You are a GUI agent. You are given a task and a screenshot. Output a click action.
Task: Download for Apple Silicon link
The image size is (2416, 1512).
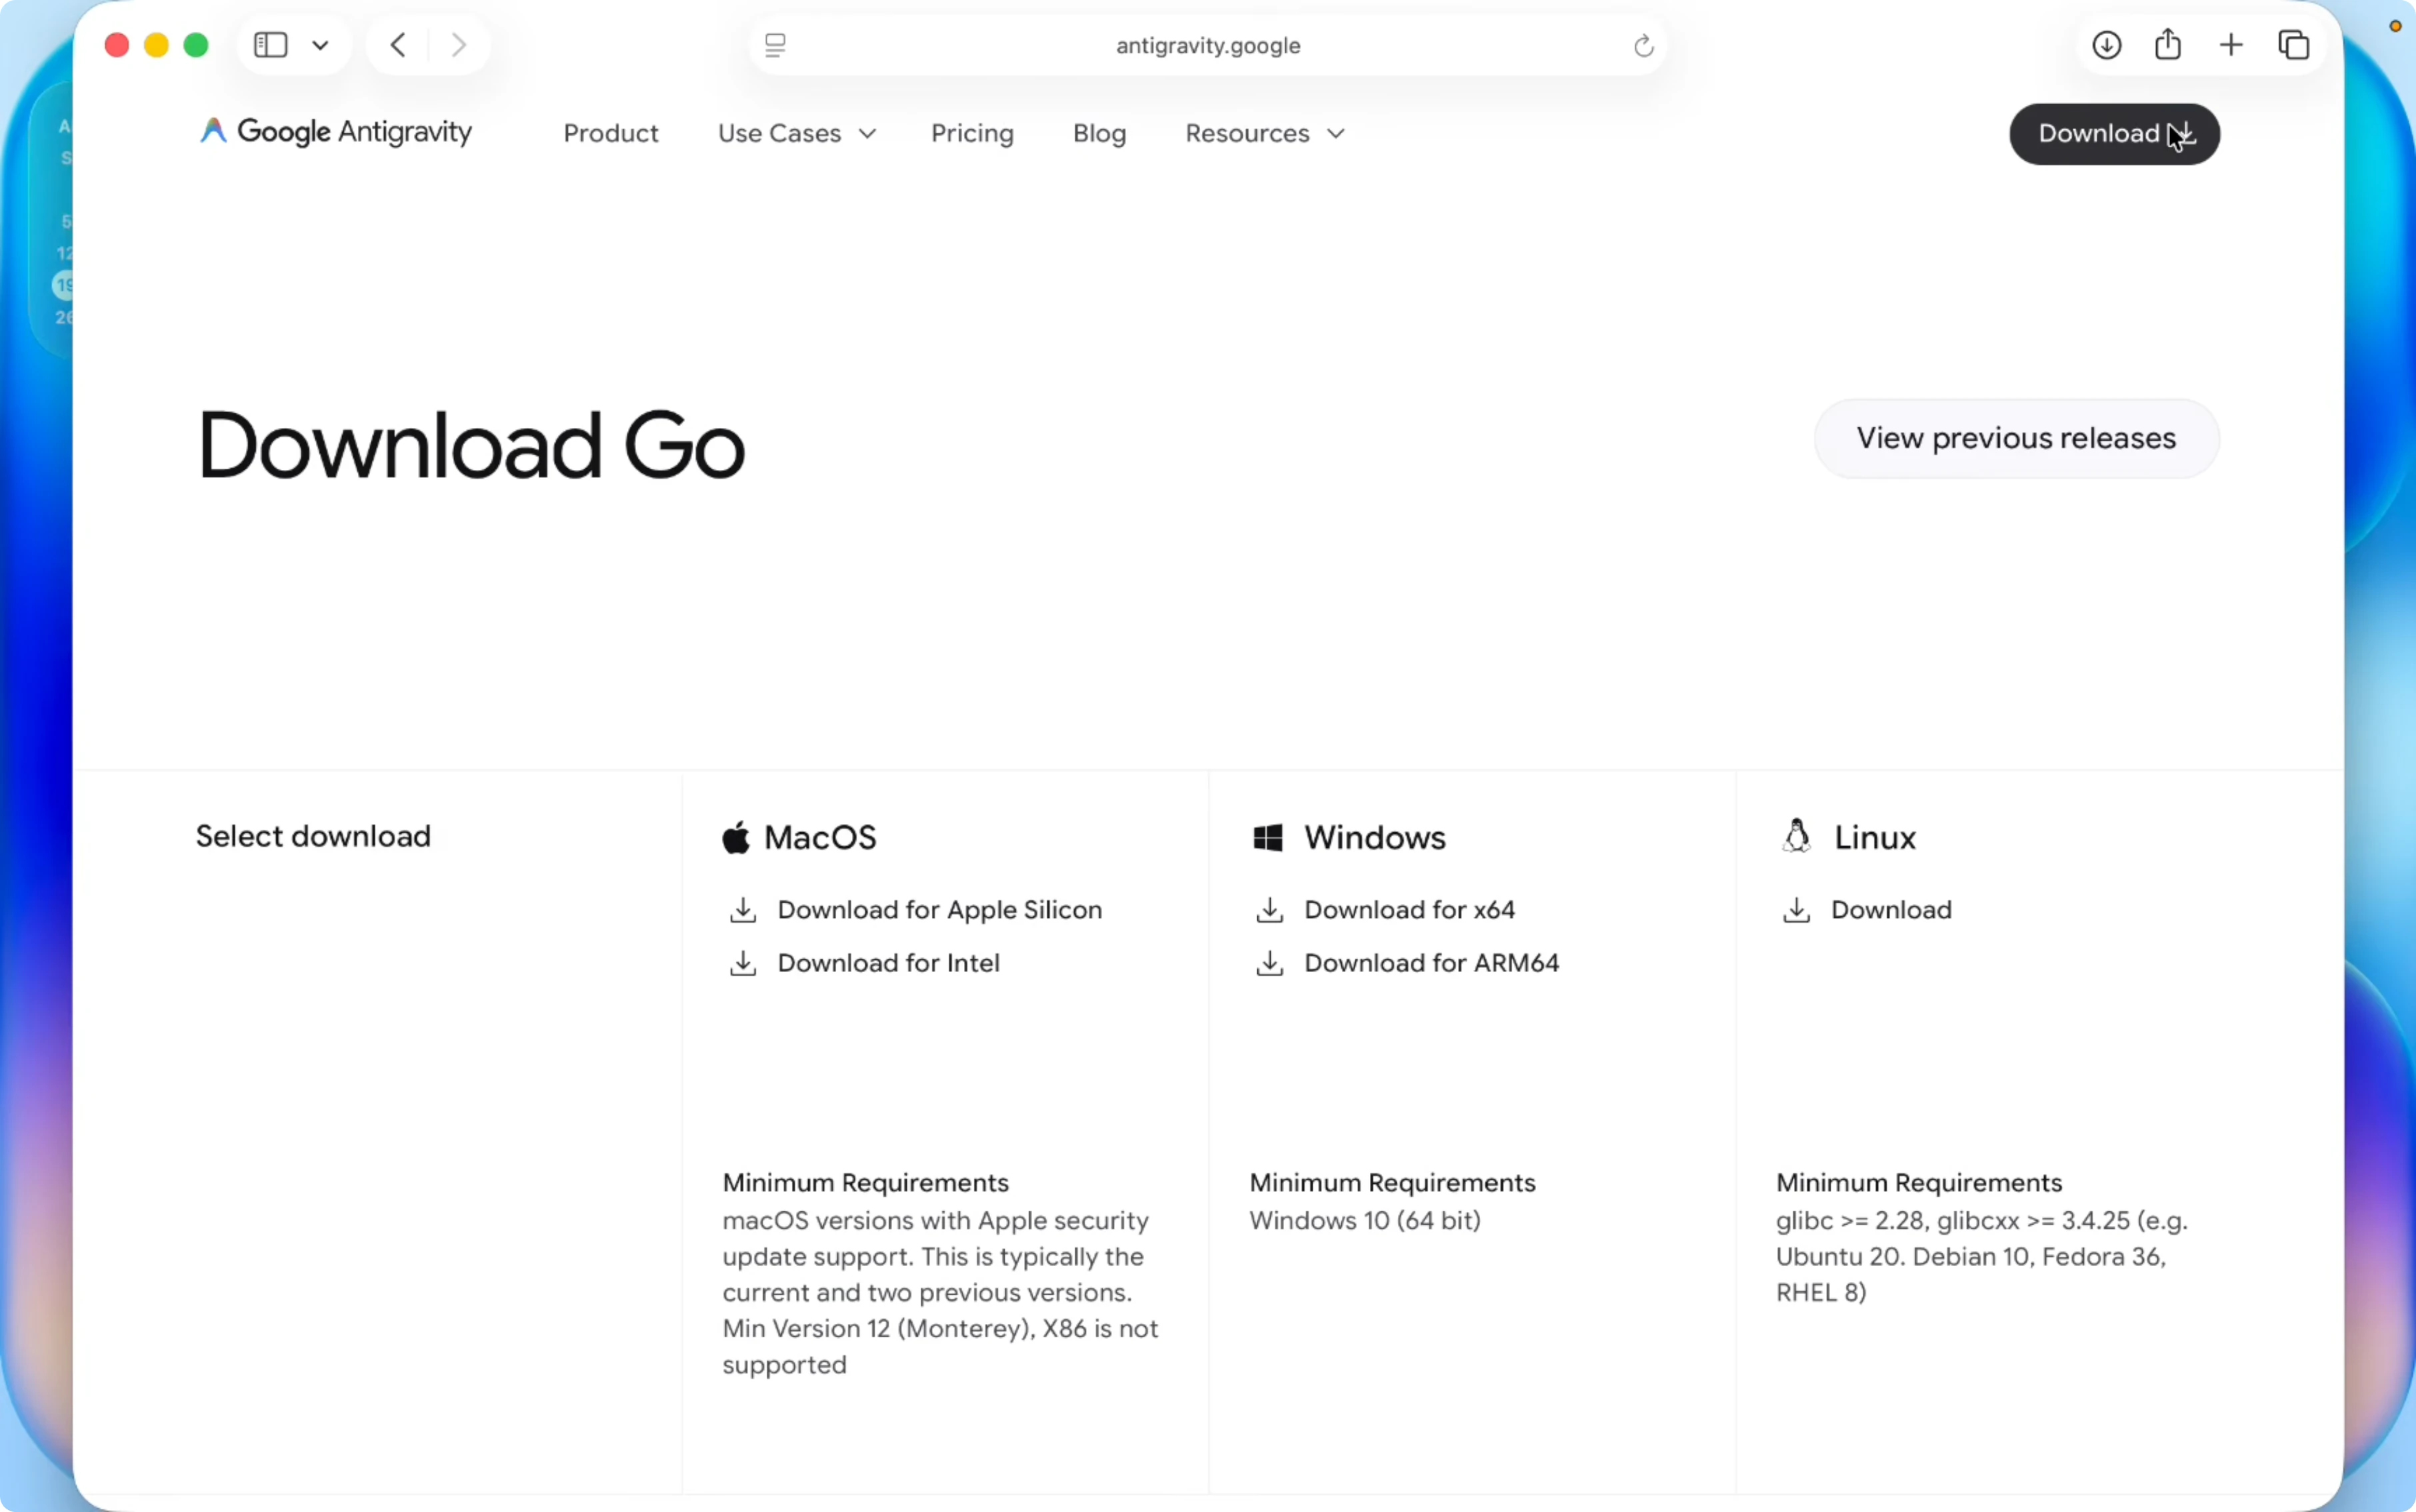[x=939, y=910]
